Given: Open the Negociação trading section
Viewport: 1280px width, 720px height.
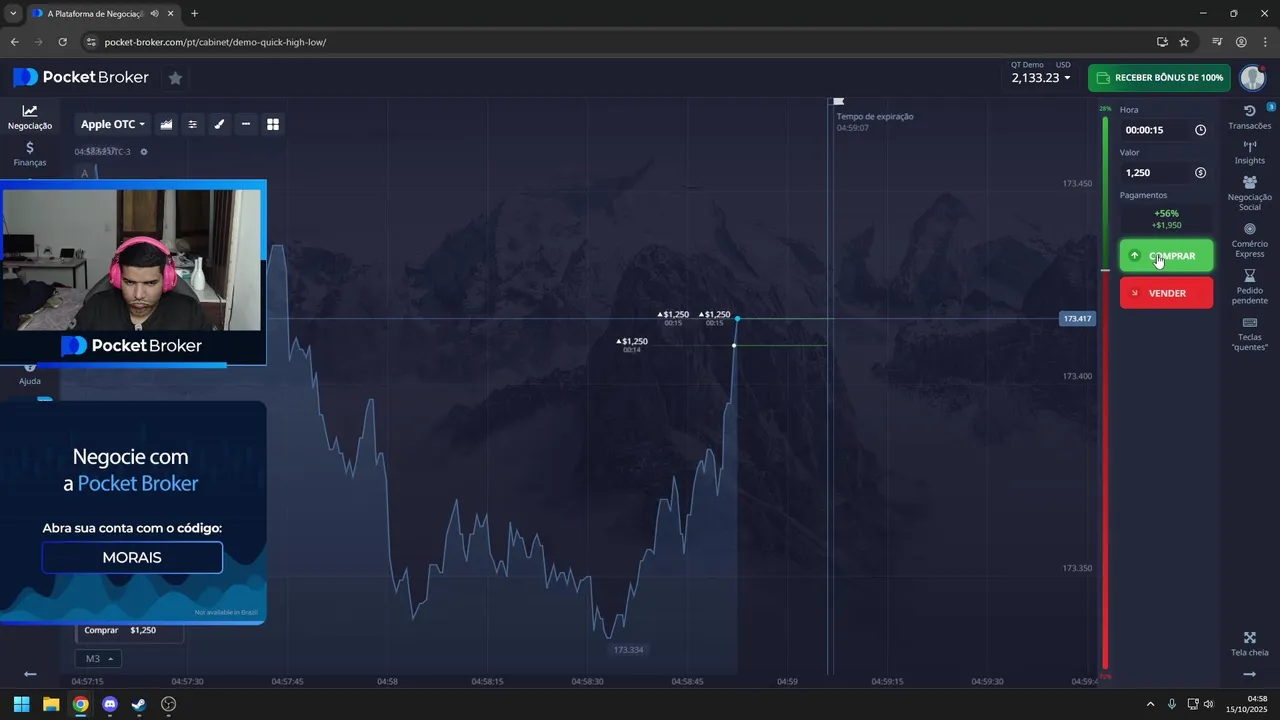Looking at the screenshot, I should pyautogui.click(x=29, y=117).
